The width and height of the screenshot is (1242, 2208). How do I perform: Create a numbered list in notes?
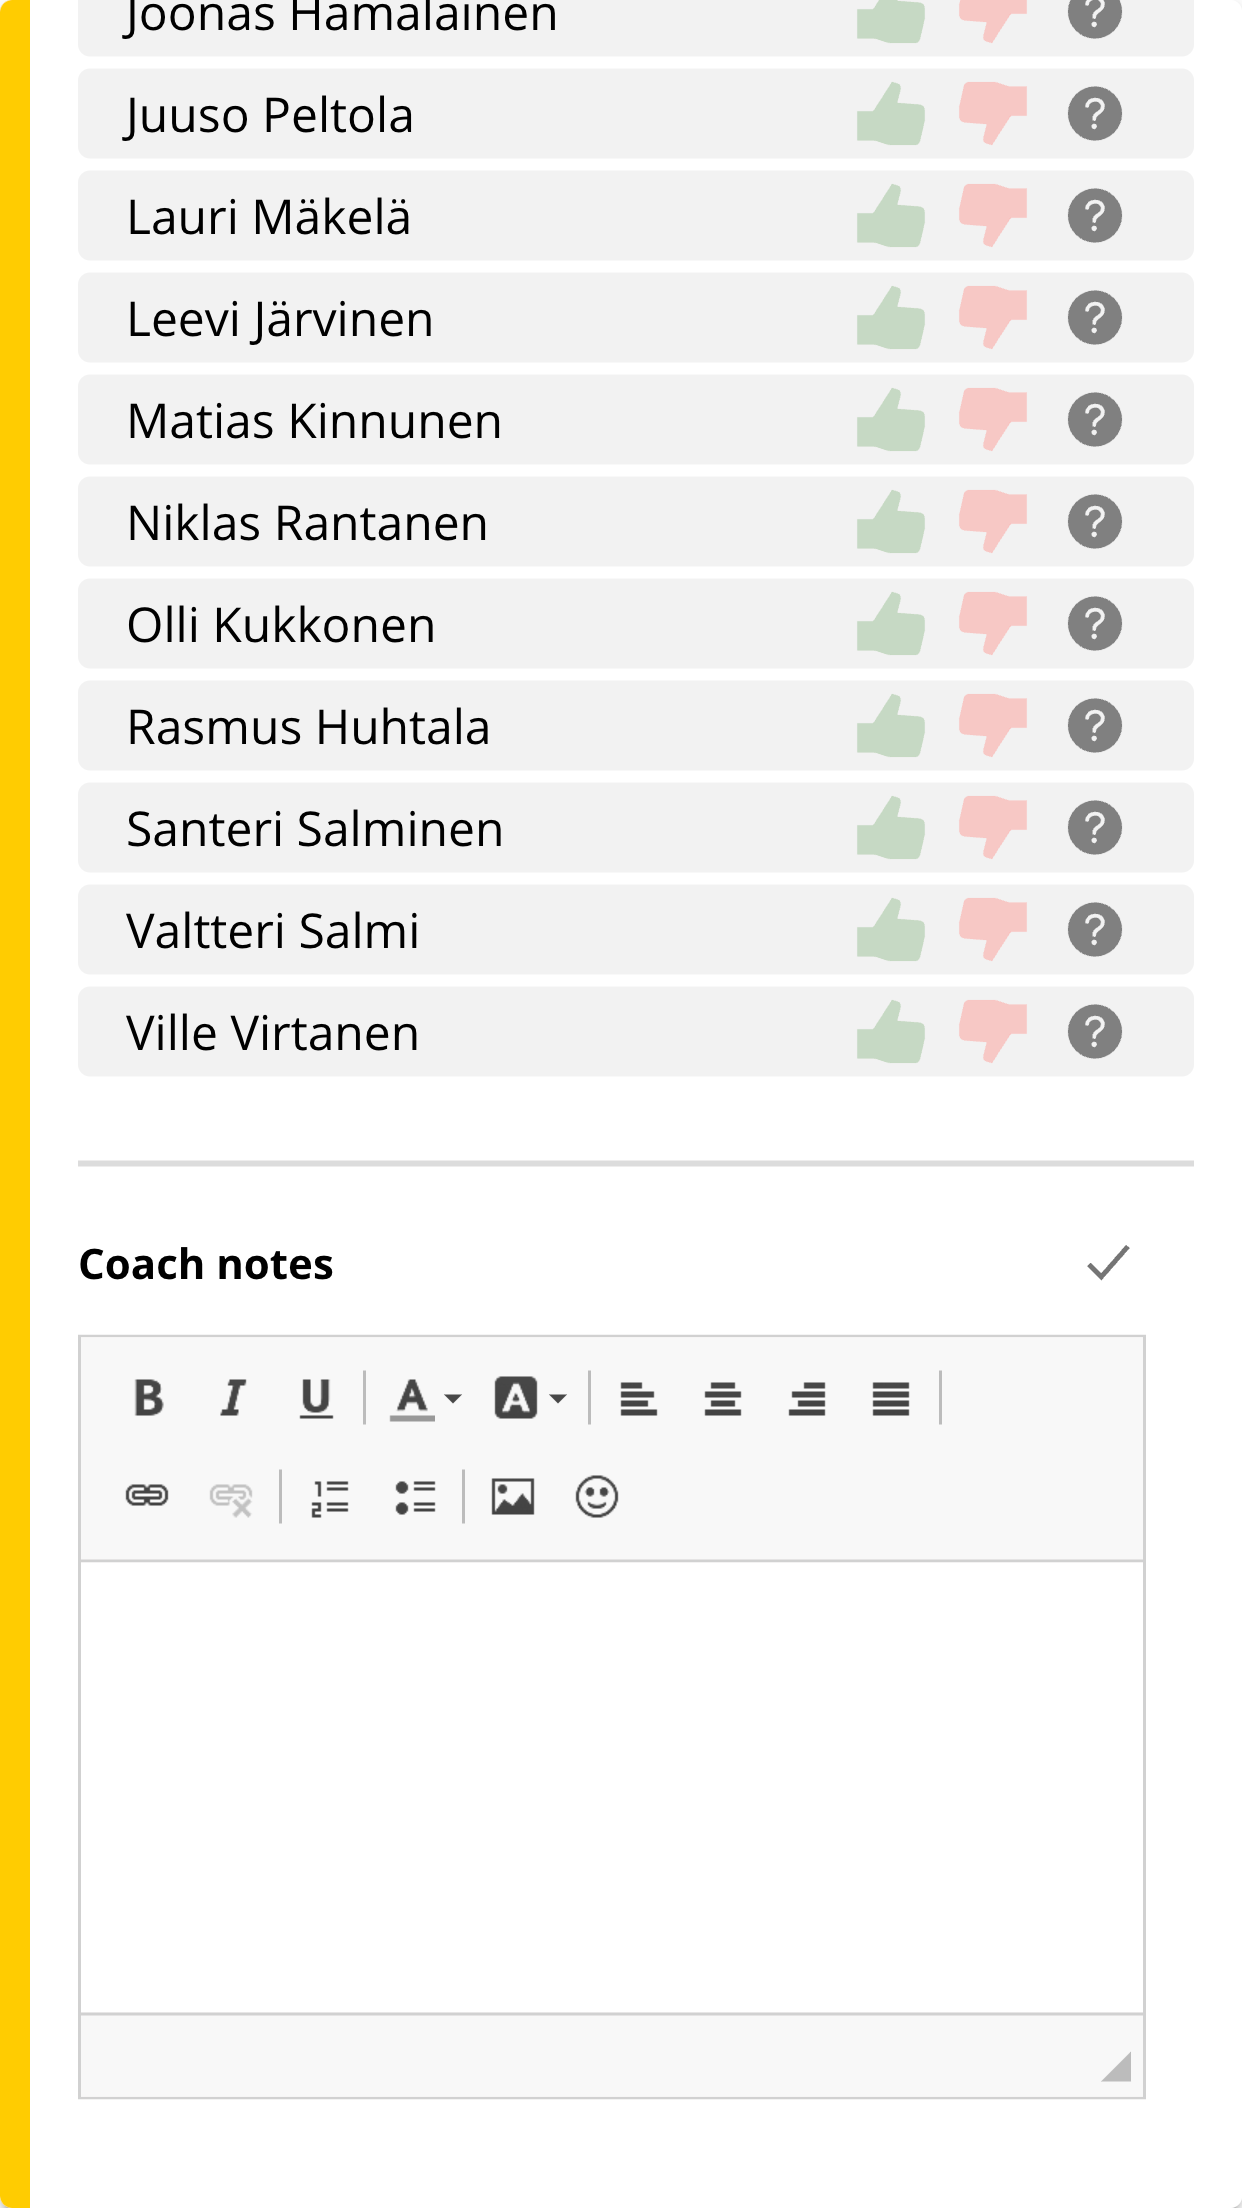330,1497
